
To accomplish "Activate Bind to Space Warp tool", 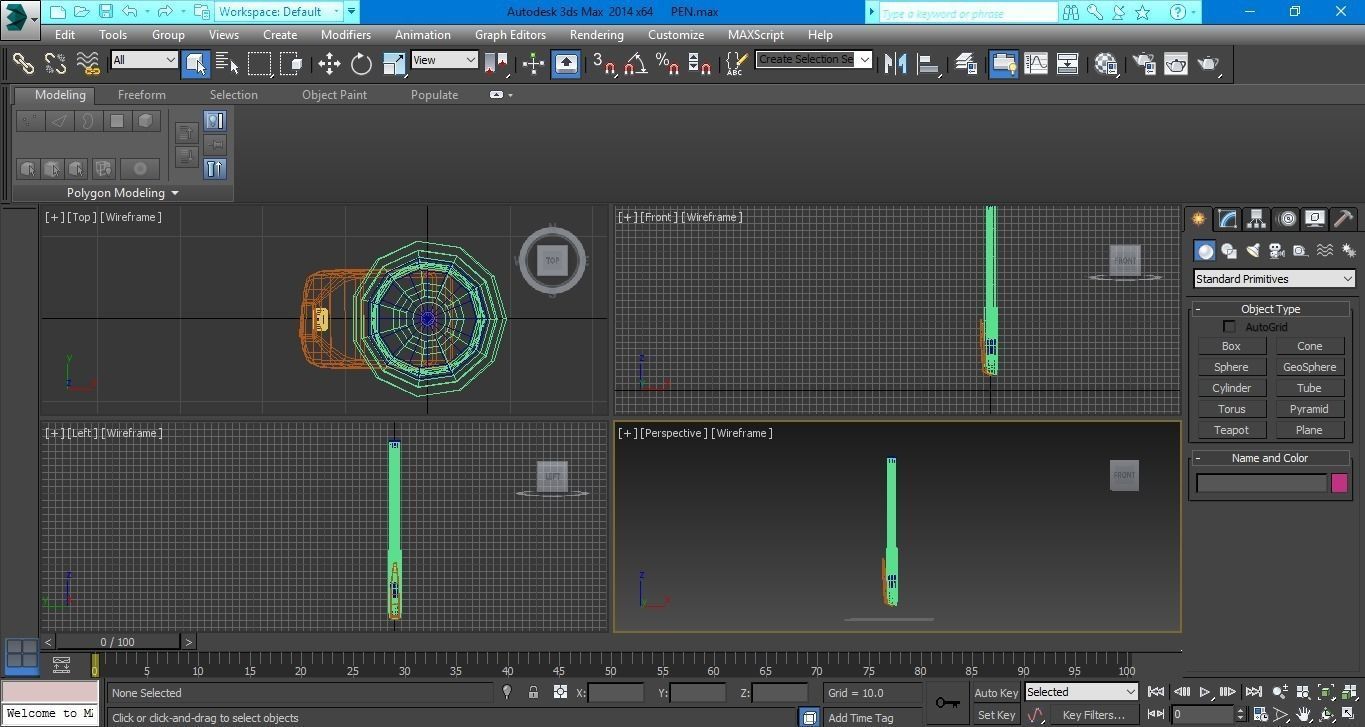I will coord(88,64).
